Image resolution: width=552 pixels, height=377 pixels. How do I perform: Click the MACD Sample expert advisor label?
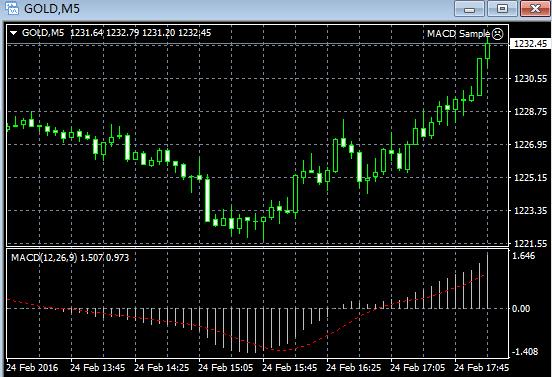click(458, 34)
